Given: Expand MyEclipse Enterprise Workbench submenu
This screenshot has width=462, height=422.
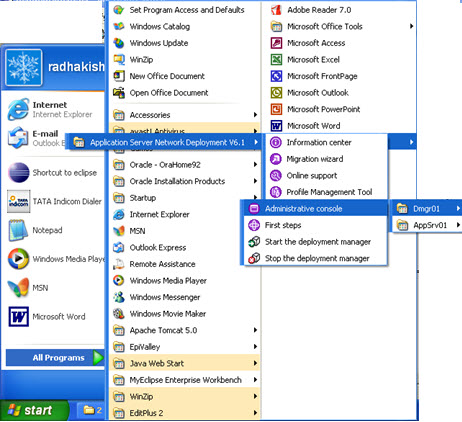Looking at the screenshot, I should [185, 380].
